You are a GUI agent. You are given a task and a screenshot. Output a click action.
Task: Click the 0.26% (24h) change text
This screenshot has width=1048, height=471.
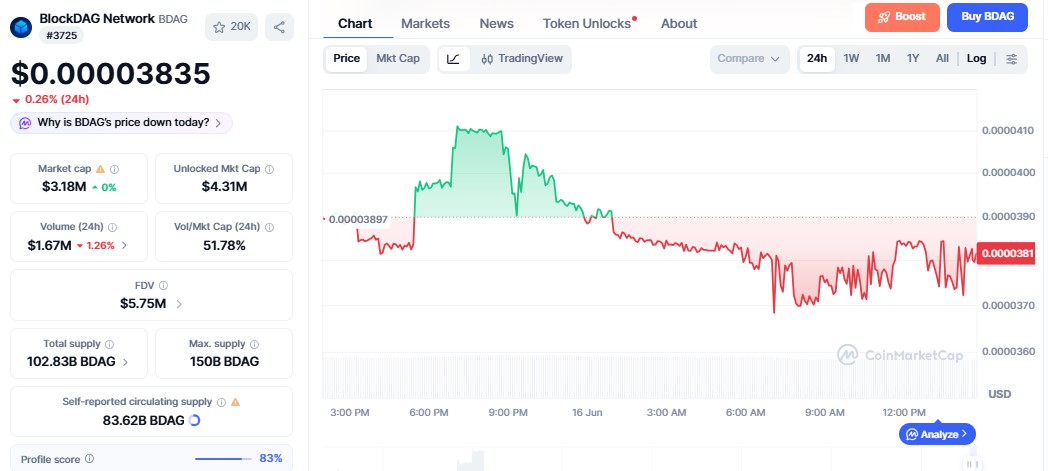(x=56, y=100)
